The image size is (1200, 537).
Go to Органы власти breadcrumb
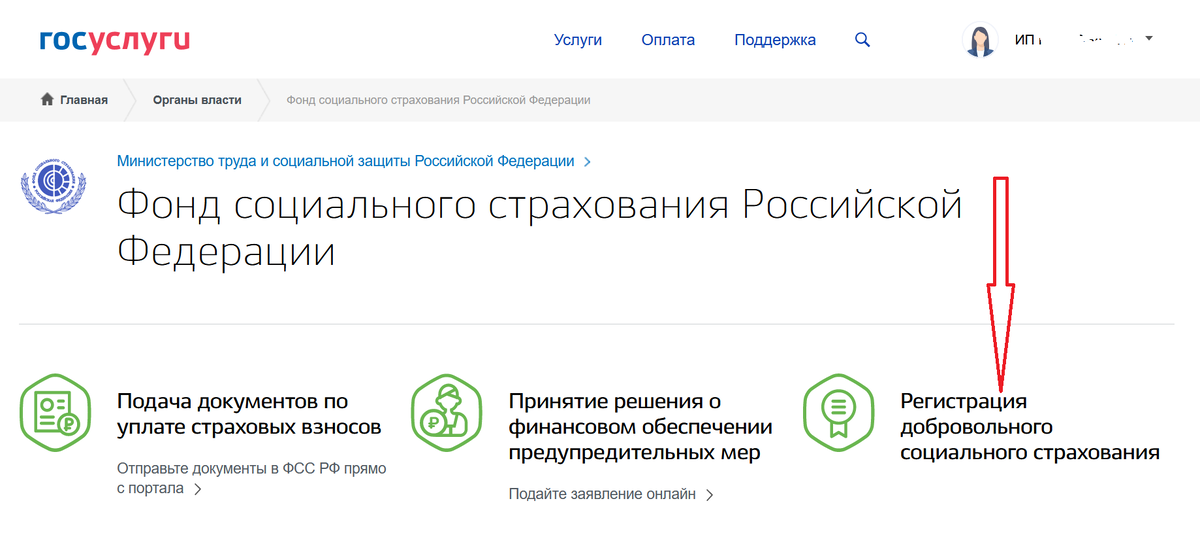197,100
